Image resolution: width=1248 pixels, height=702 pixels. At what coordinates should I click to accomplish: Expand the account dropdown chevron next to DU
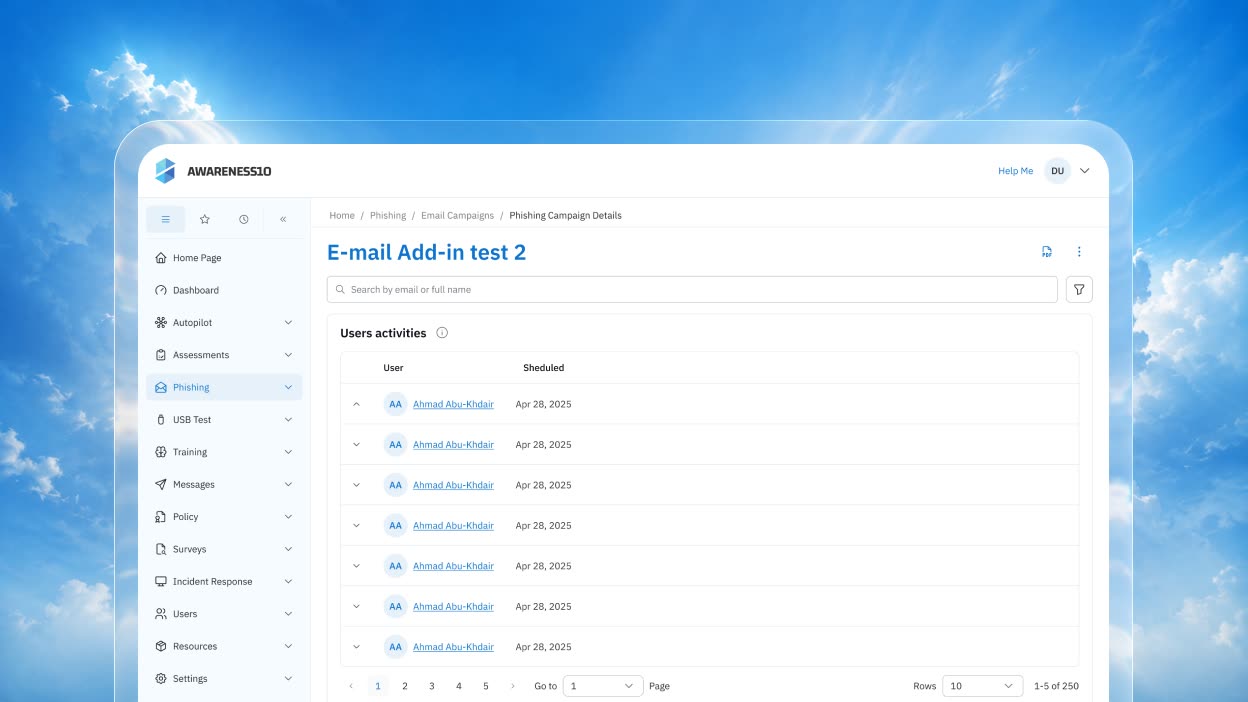click(1085, 171)
